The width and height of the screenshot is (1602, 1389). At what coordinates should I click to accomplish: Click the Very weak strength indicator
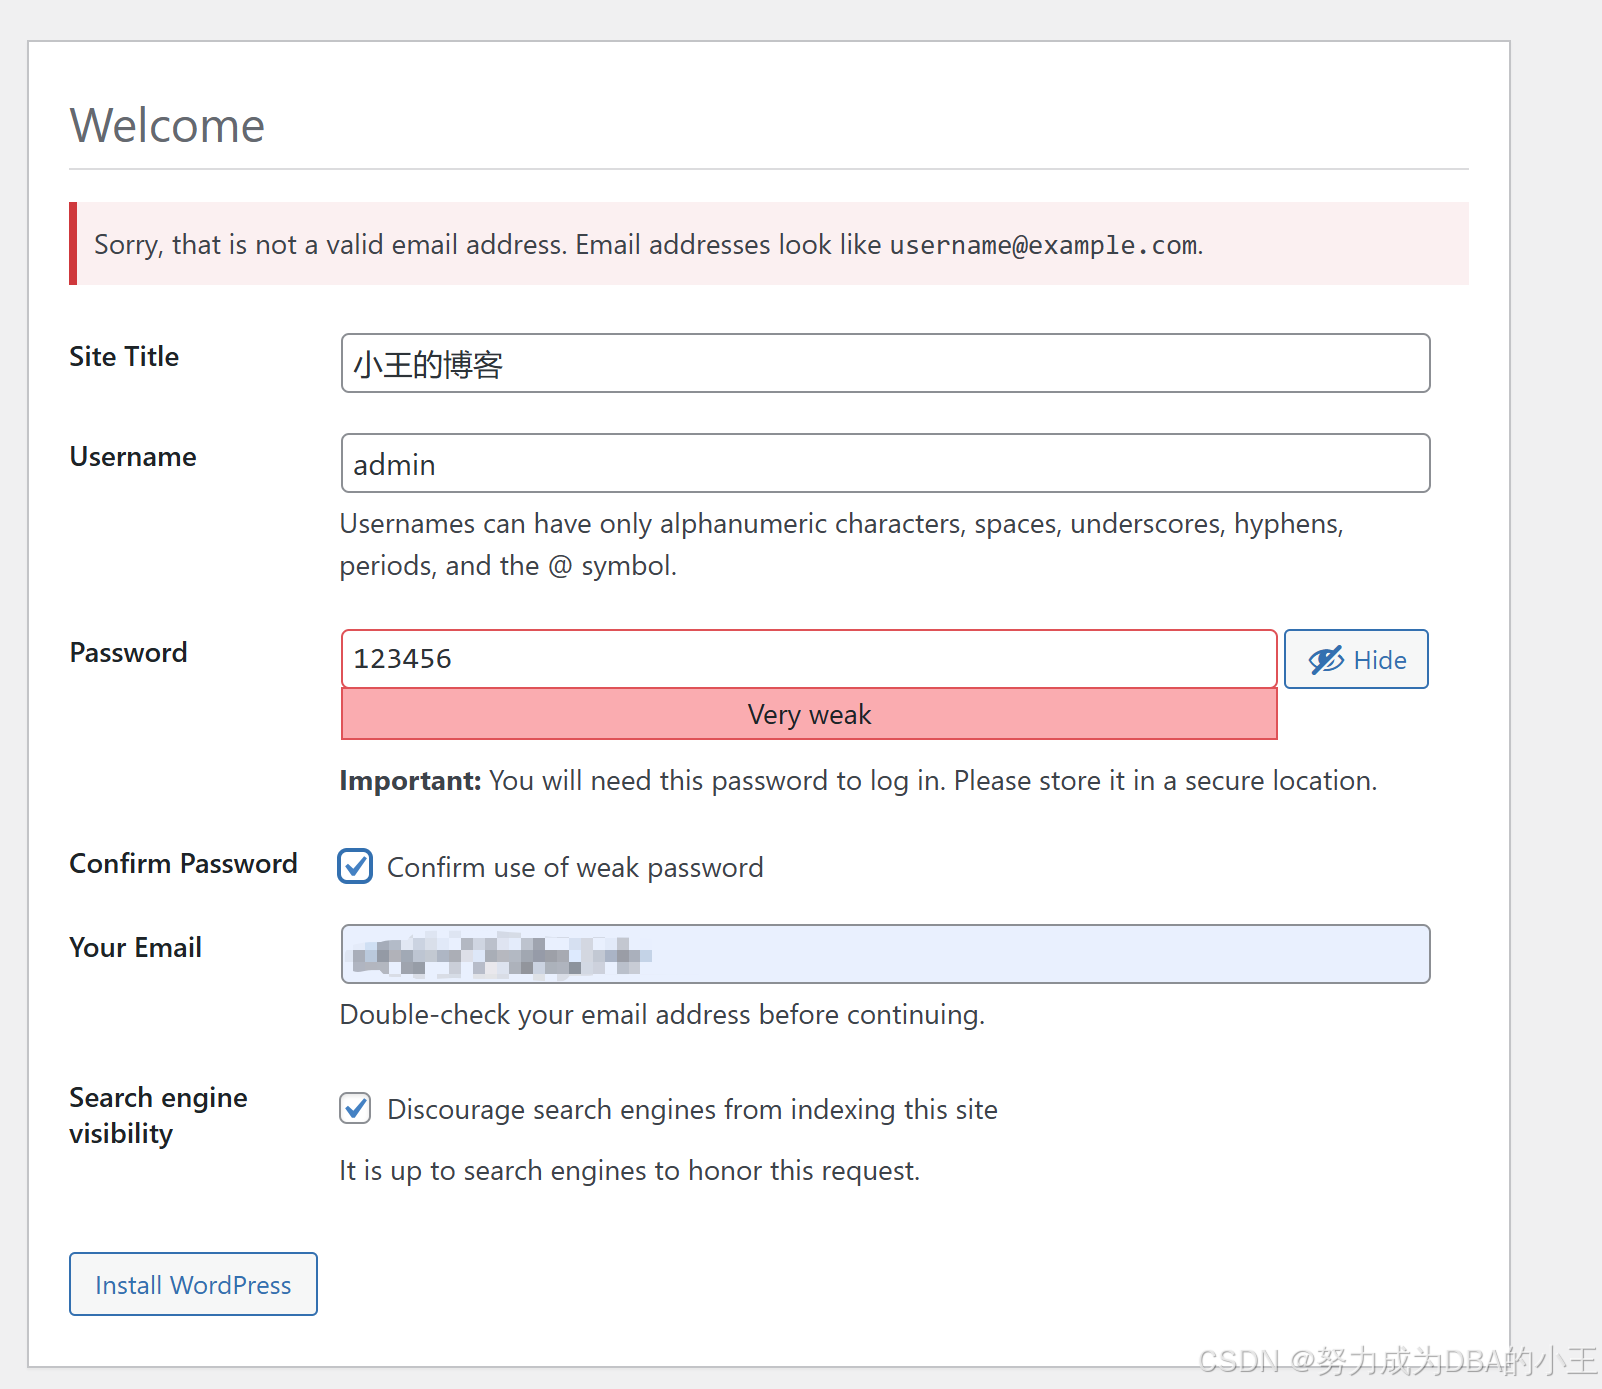point(809,714)
